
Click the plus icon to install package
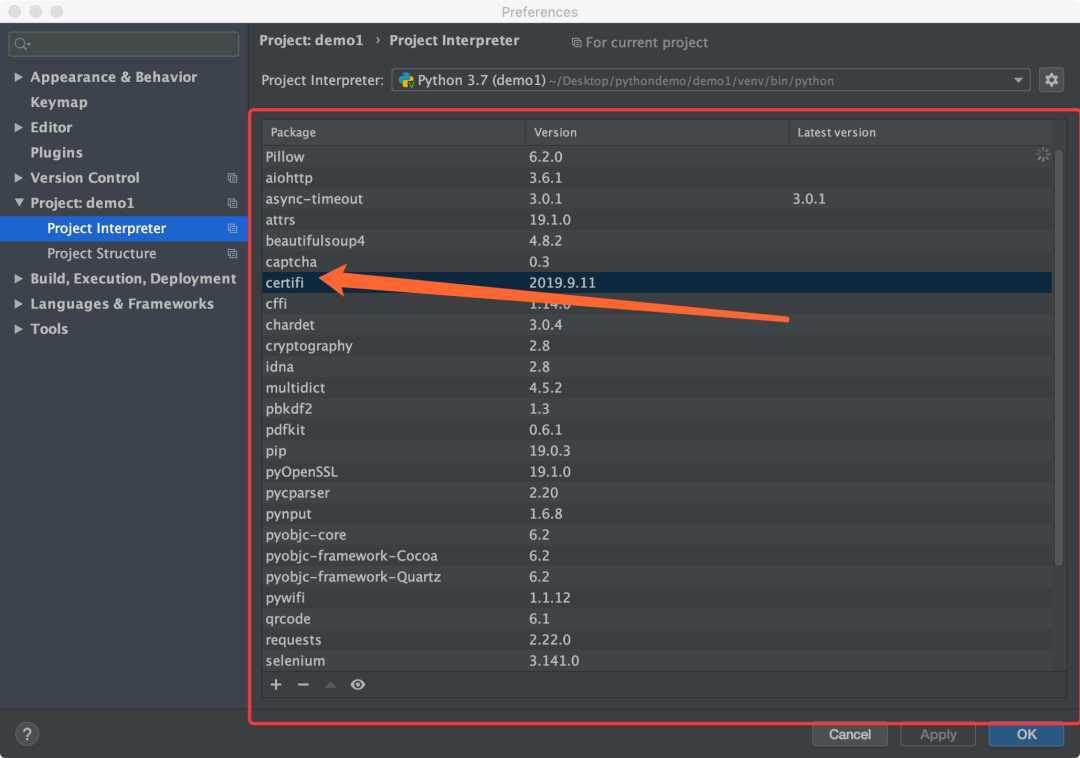click(276, 684)
